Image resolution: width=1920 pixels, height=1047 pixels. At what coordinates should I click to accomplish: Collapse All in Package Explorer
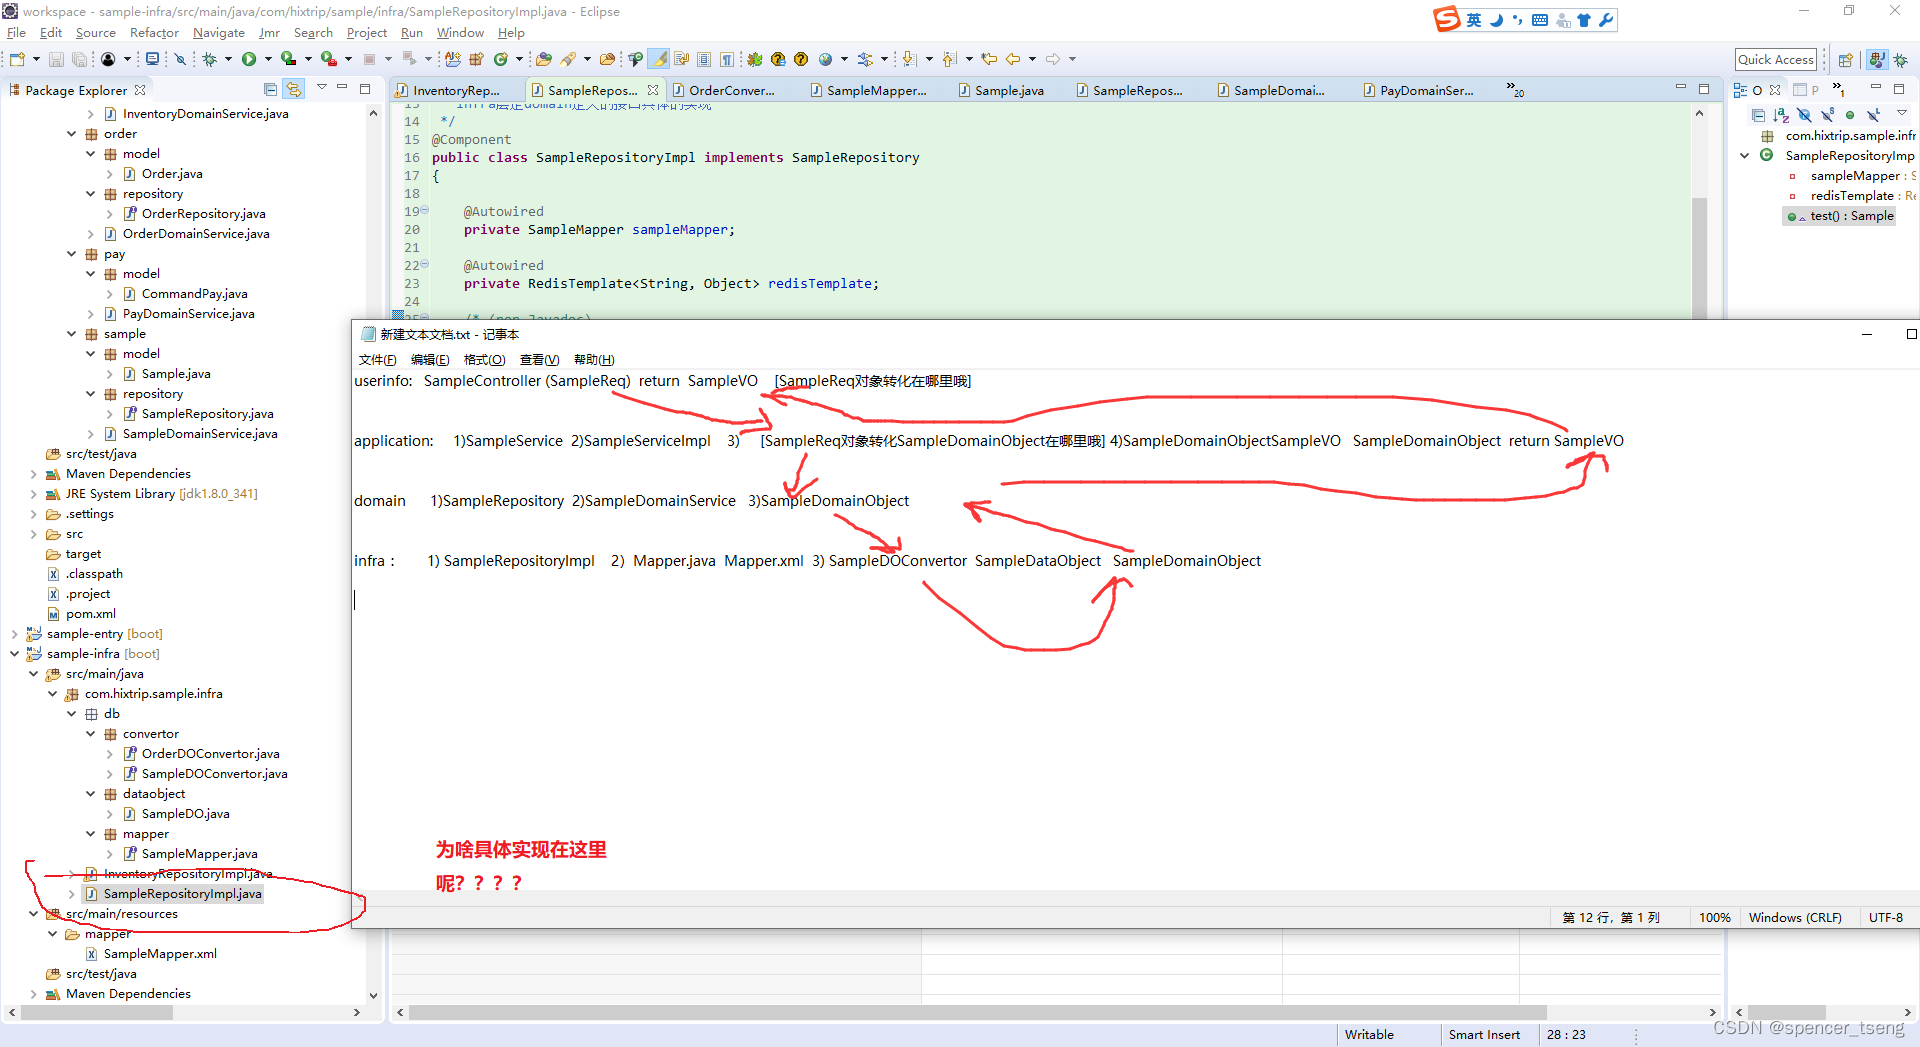point(271,89)
